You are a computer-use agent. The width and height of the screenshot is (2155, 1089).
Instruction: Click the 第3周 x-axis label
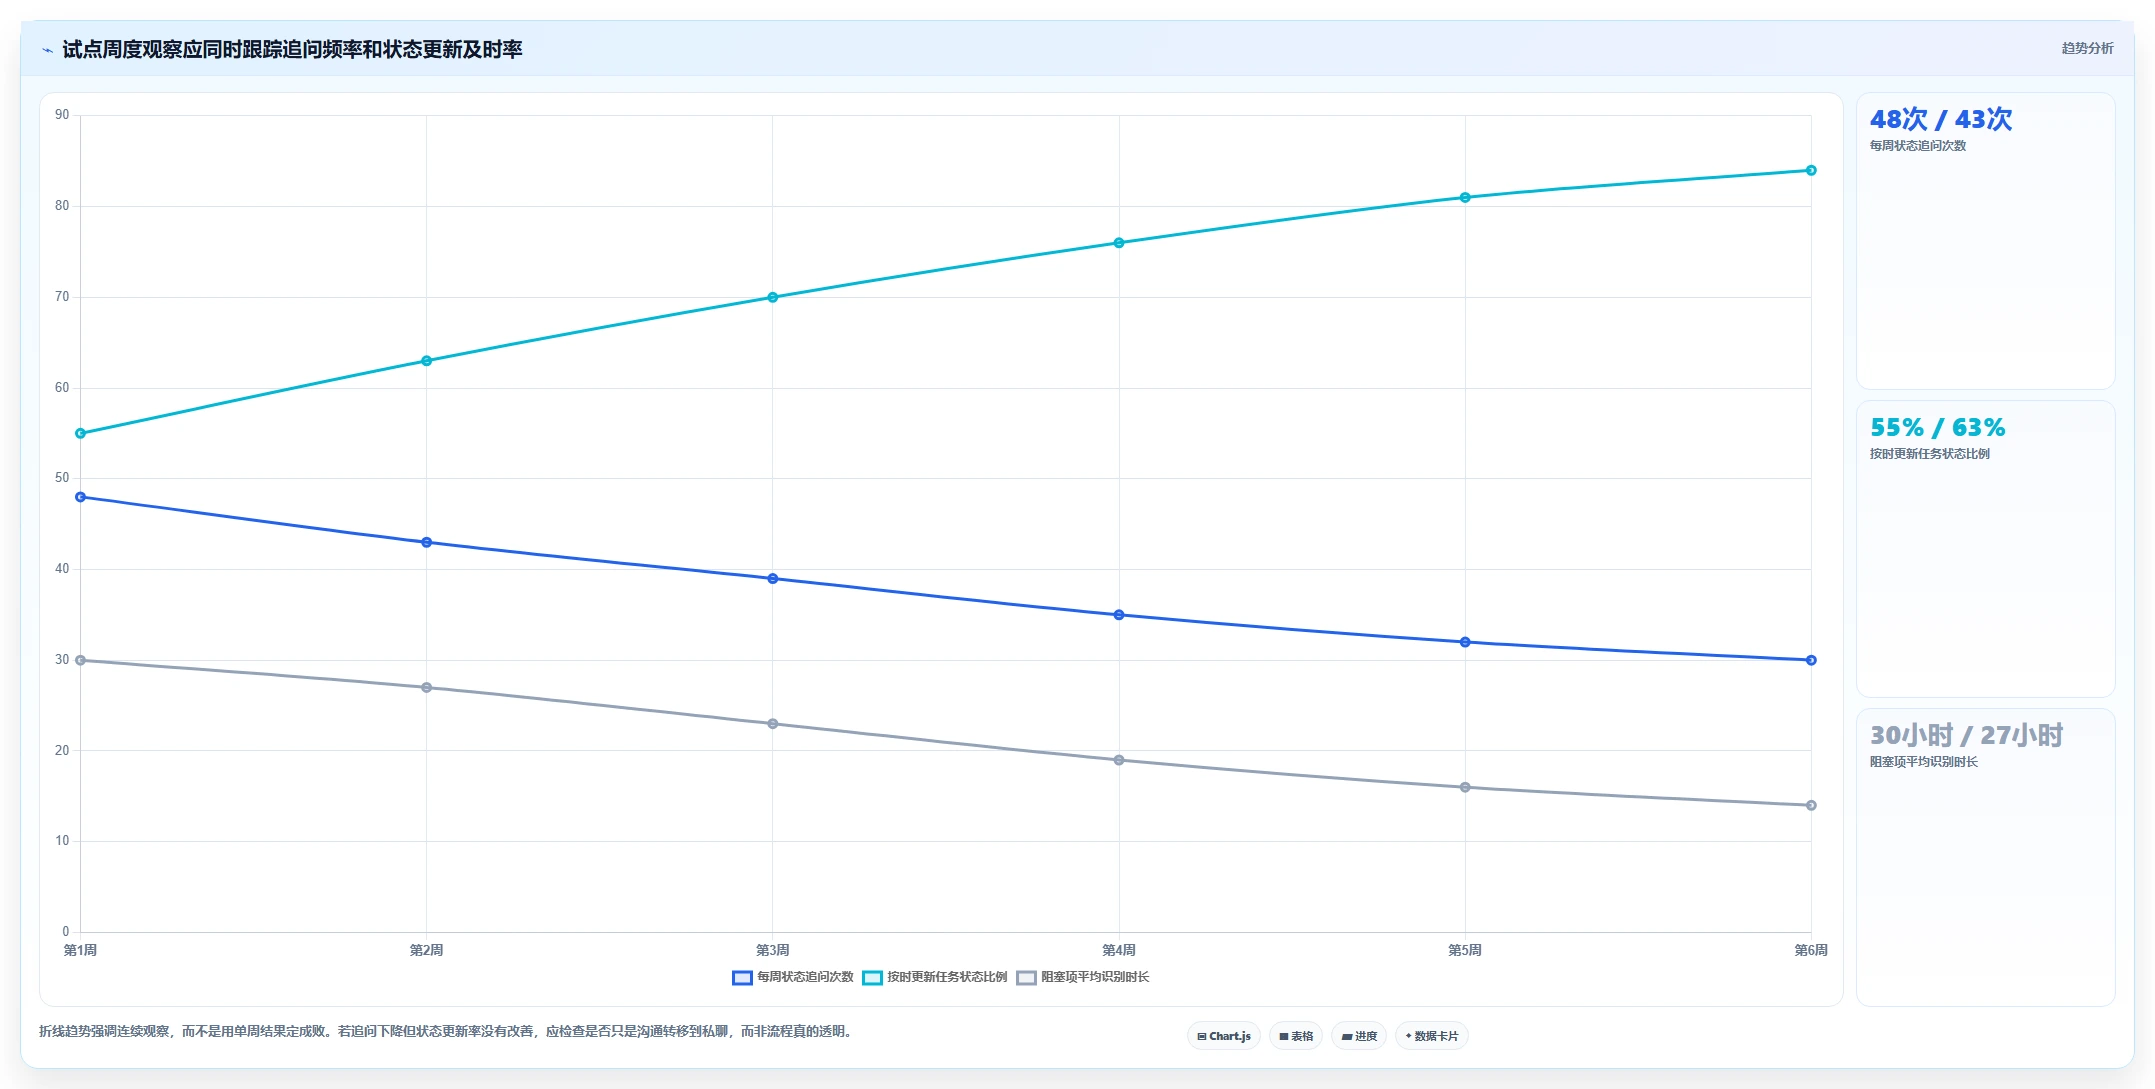click(x=772, y=950)
